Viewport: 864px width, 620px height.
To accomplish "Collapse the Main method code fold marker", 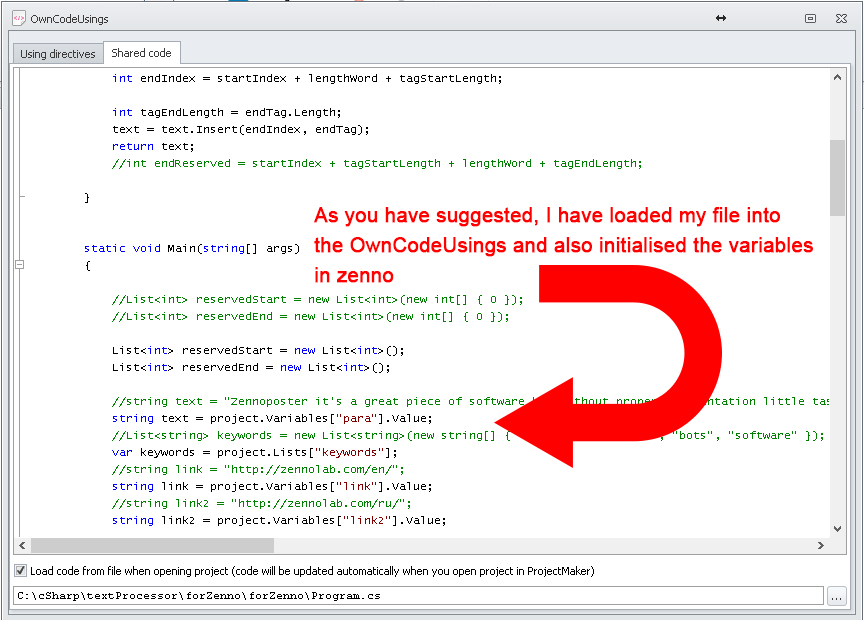I will click(19, 265).
